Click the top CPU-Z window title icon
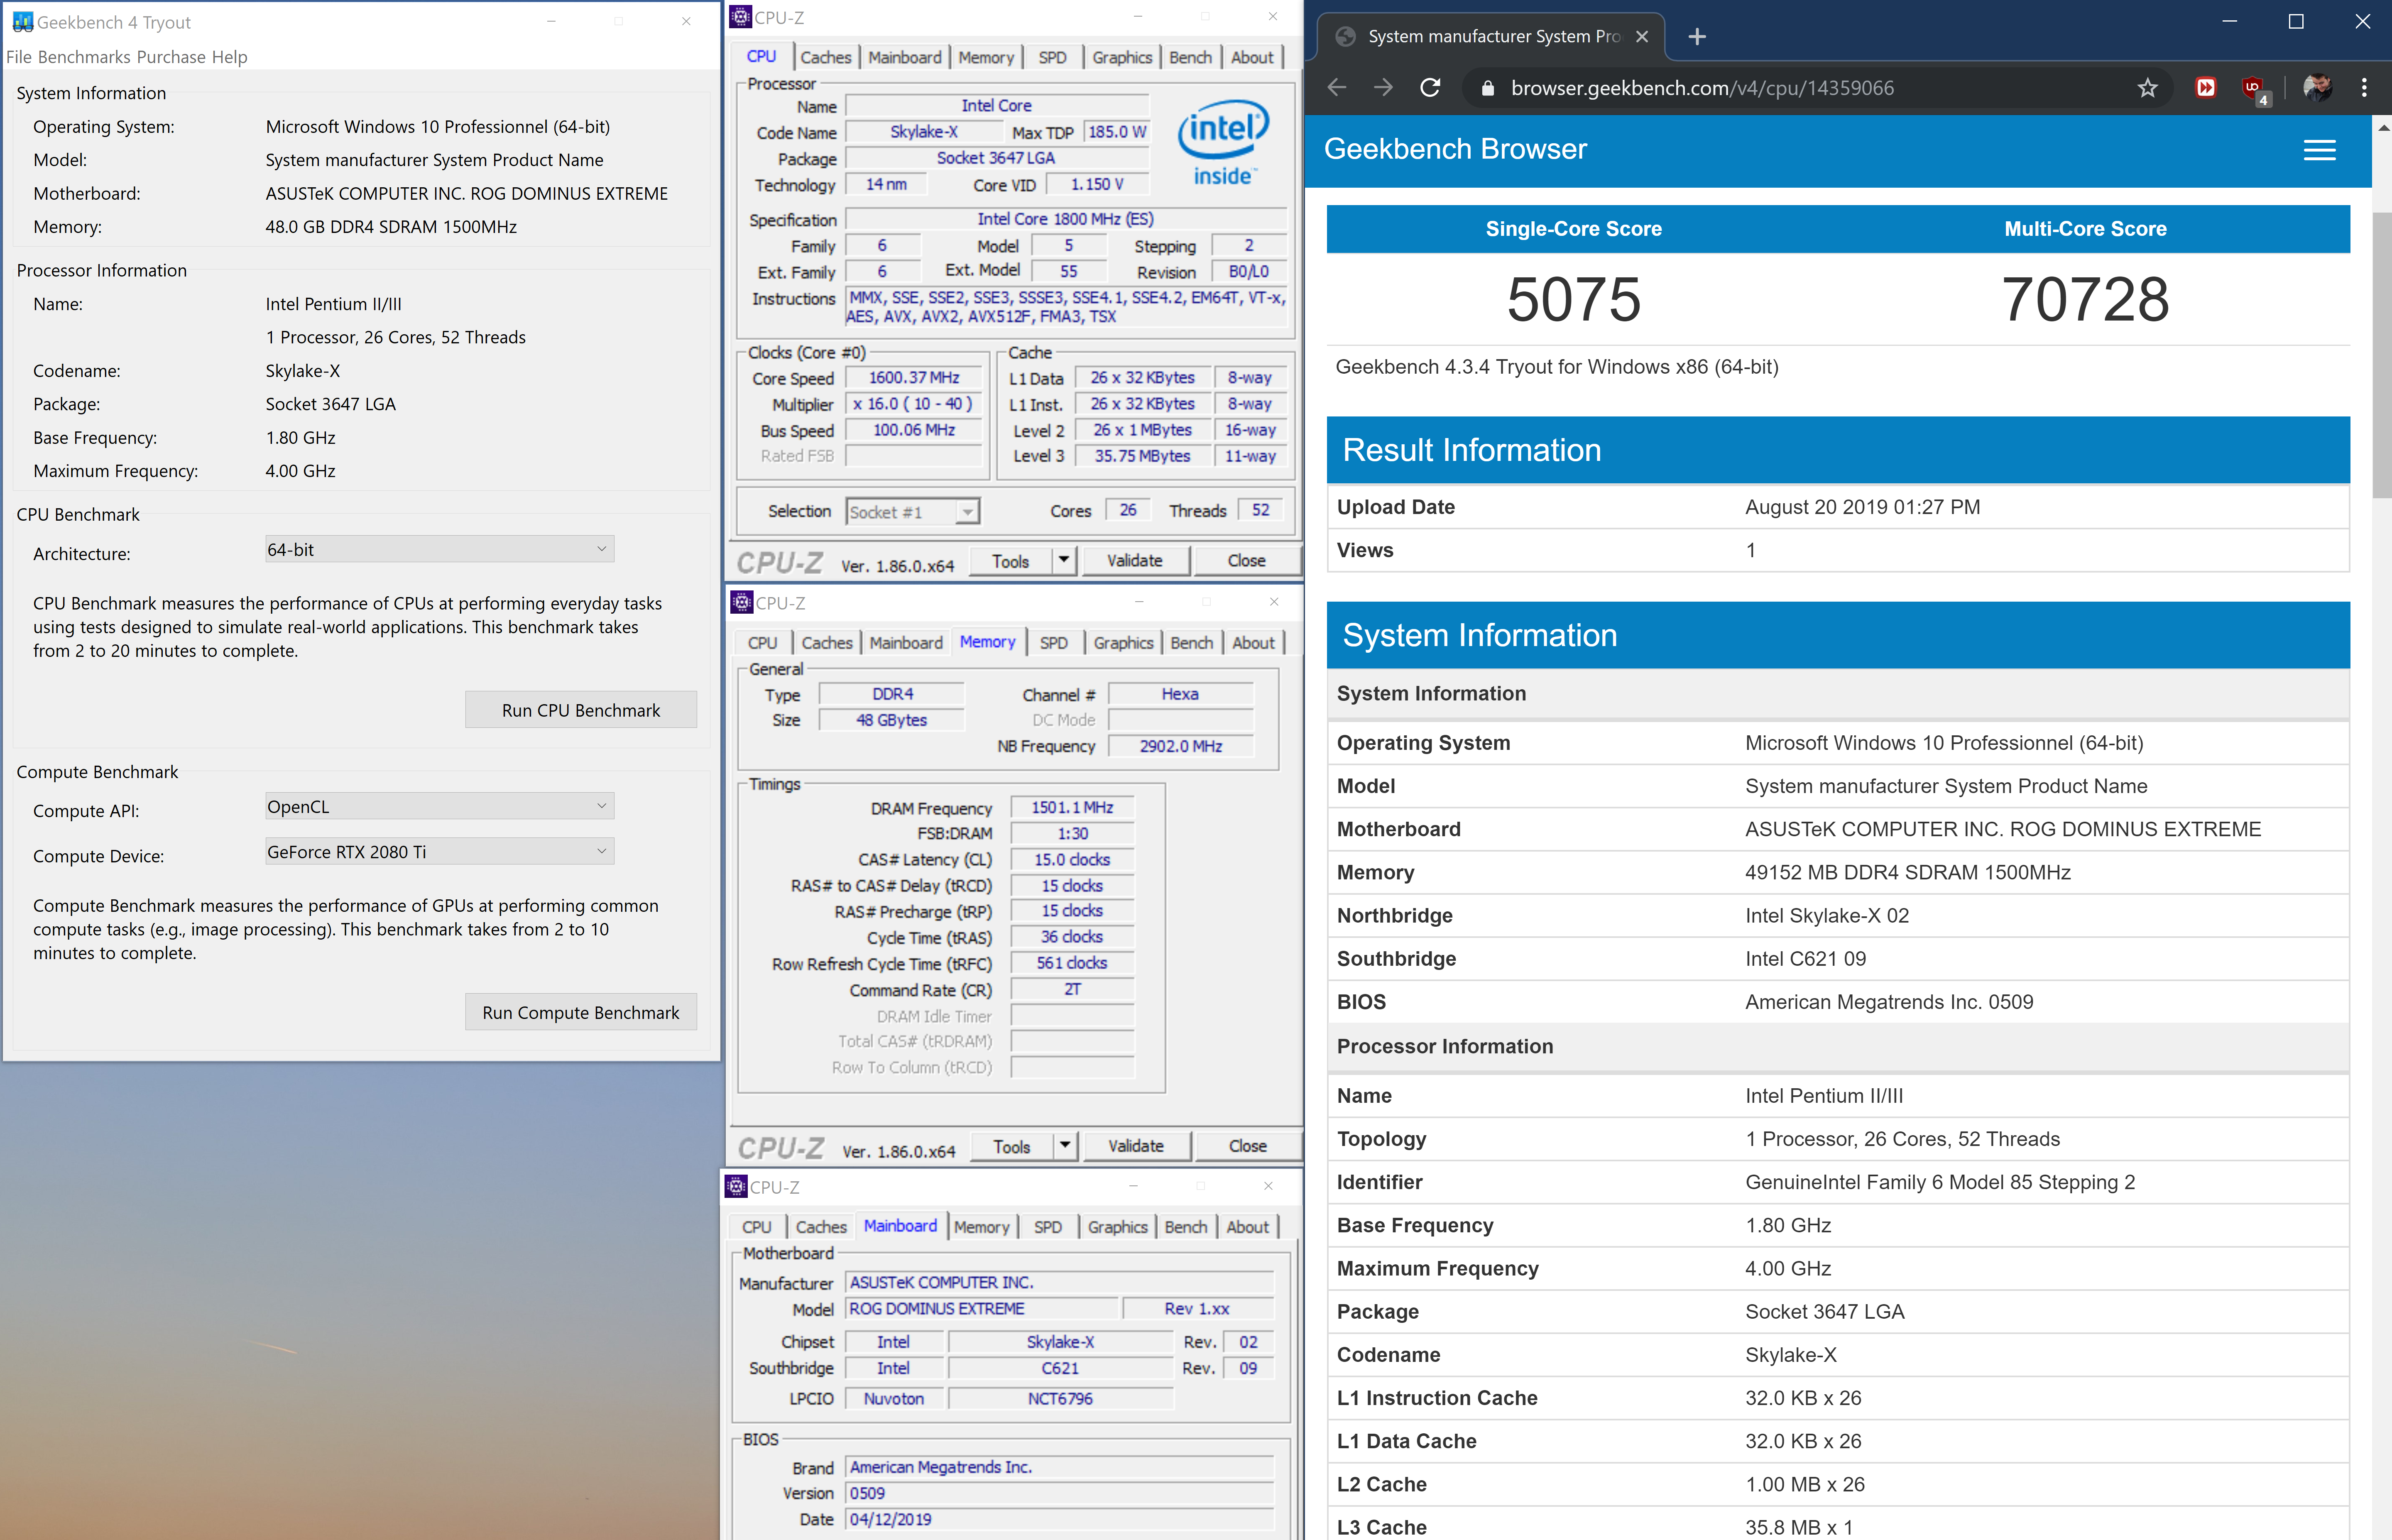Viewport: 2392px width, 1540px height. [x=740, y=17]
